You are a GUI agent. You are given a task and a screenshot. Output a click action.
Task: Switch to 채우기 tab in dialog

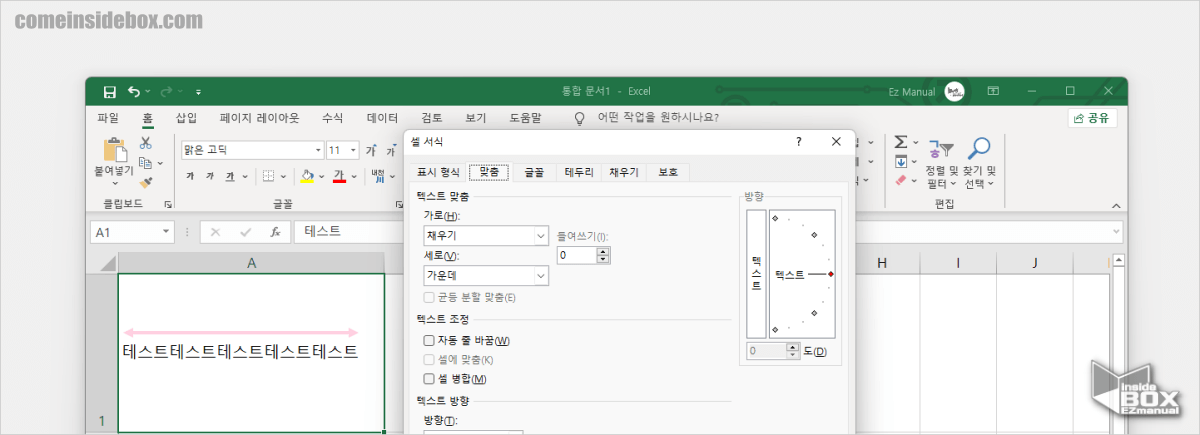point(624,172)
